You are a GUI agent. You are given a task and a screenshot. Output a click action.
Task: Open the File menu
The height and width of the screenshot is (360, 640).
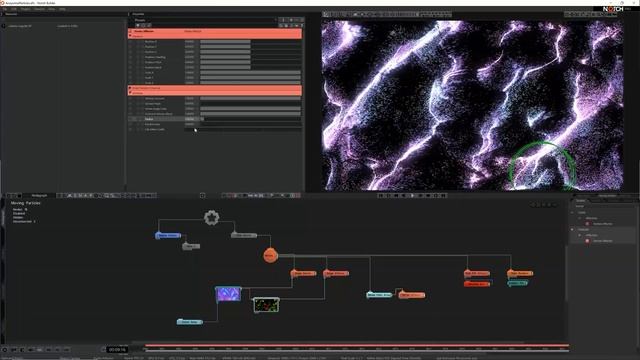pos(4,9)
